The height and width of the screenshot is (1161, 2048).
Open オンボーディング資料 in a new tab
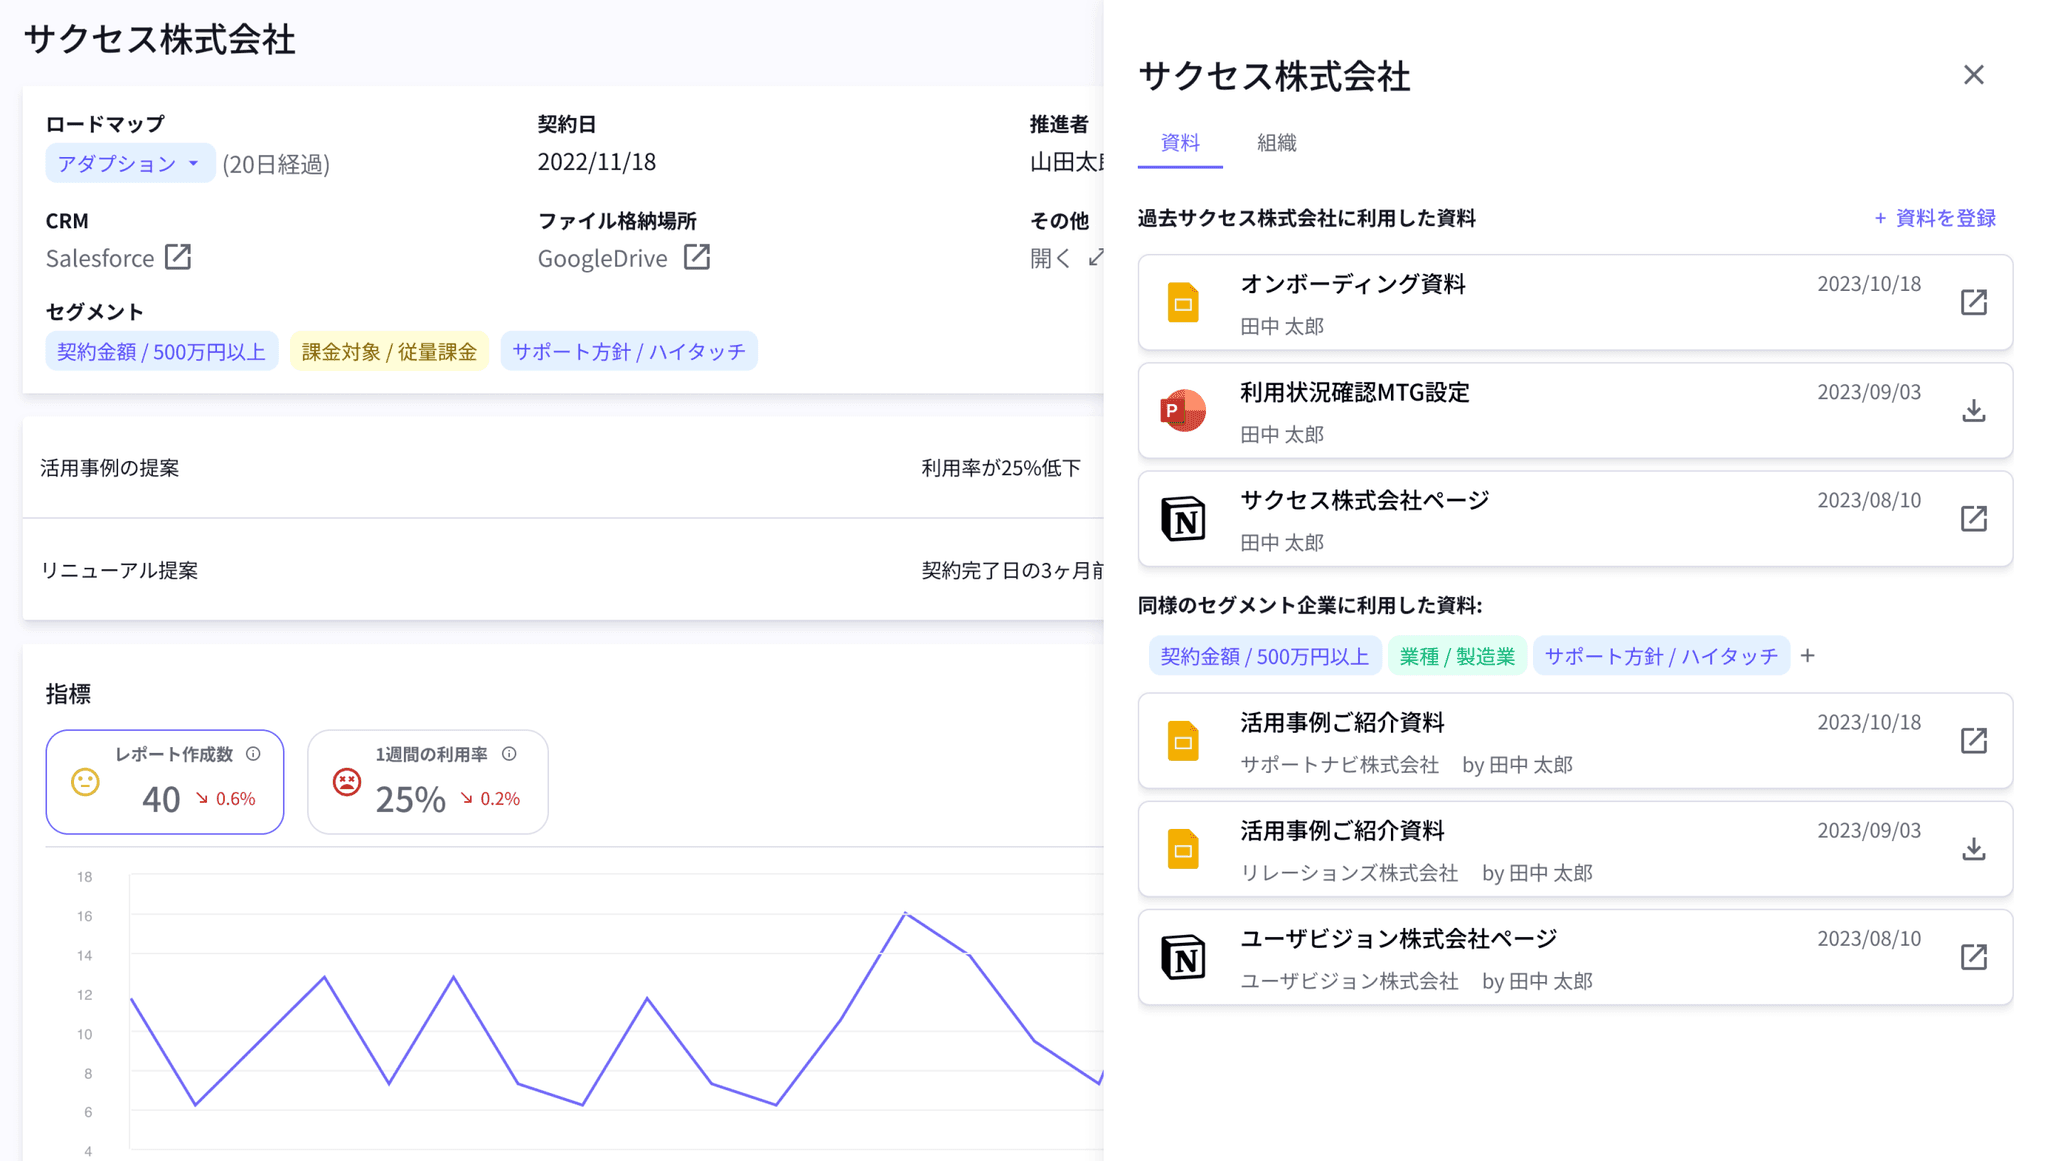(1974, 302)
